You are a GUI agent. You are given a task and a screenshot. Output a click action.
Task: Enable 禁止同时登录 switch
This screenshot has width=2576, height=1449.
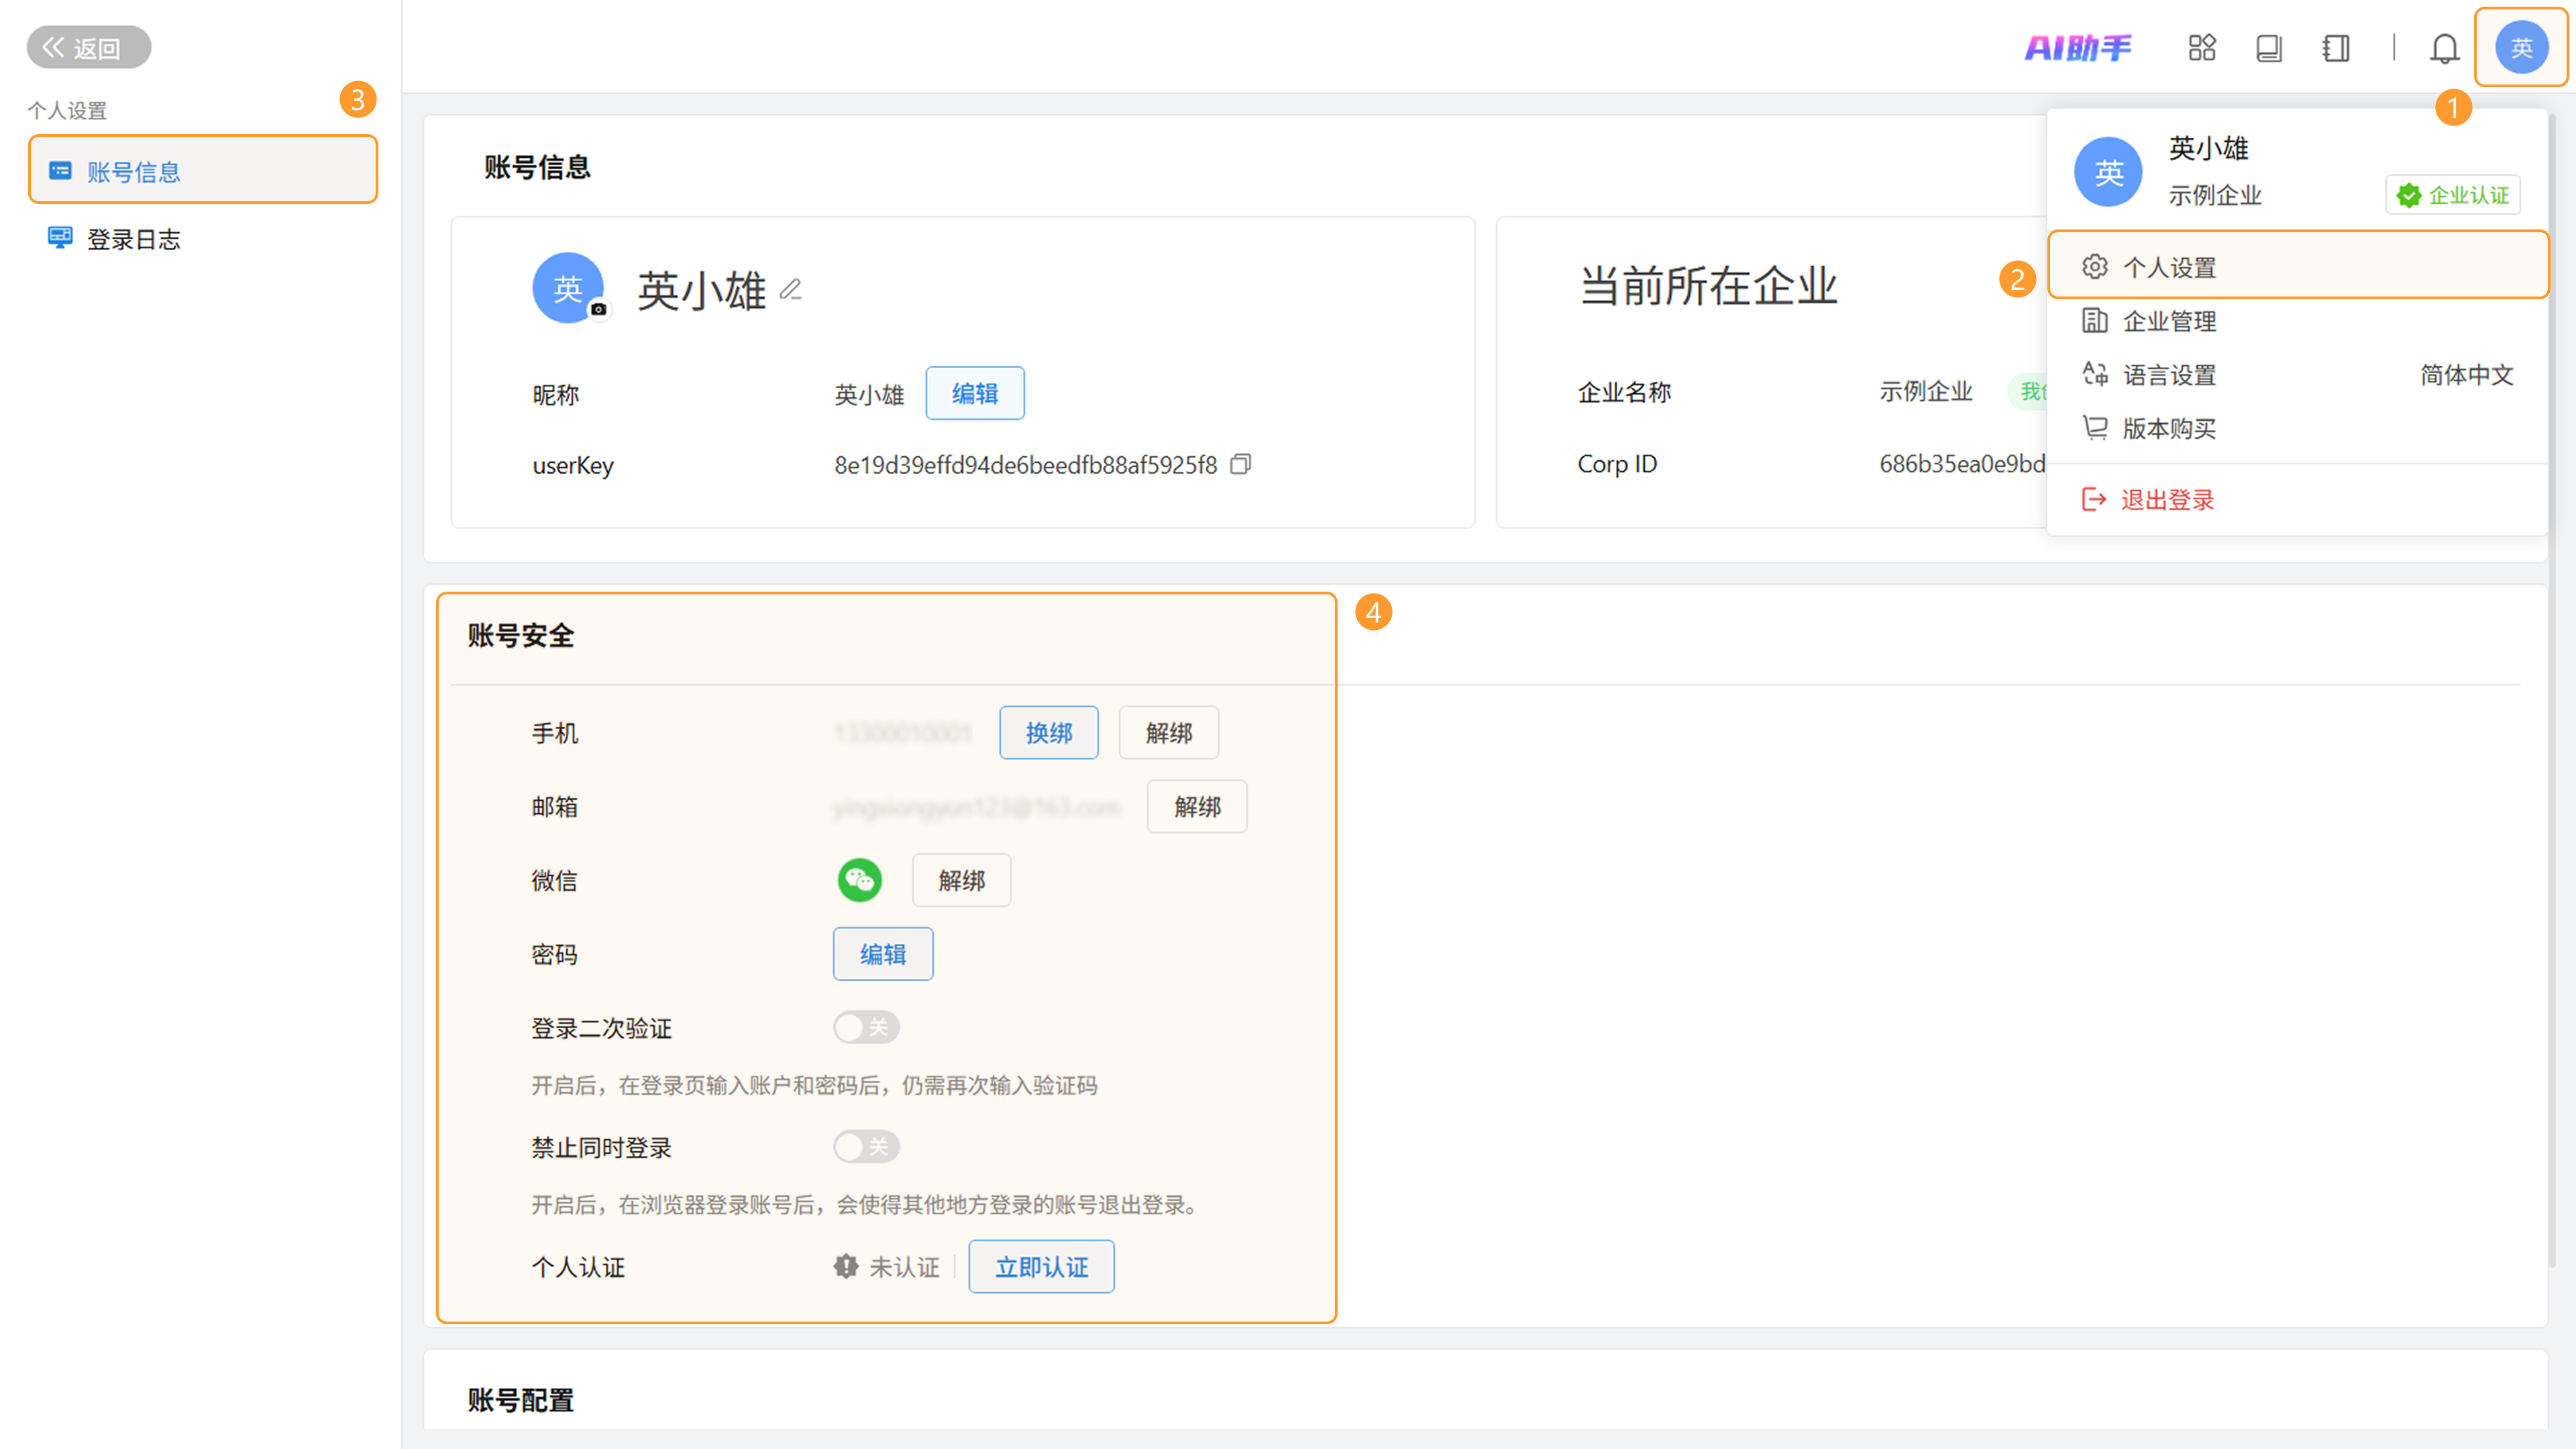point(866,1146)
